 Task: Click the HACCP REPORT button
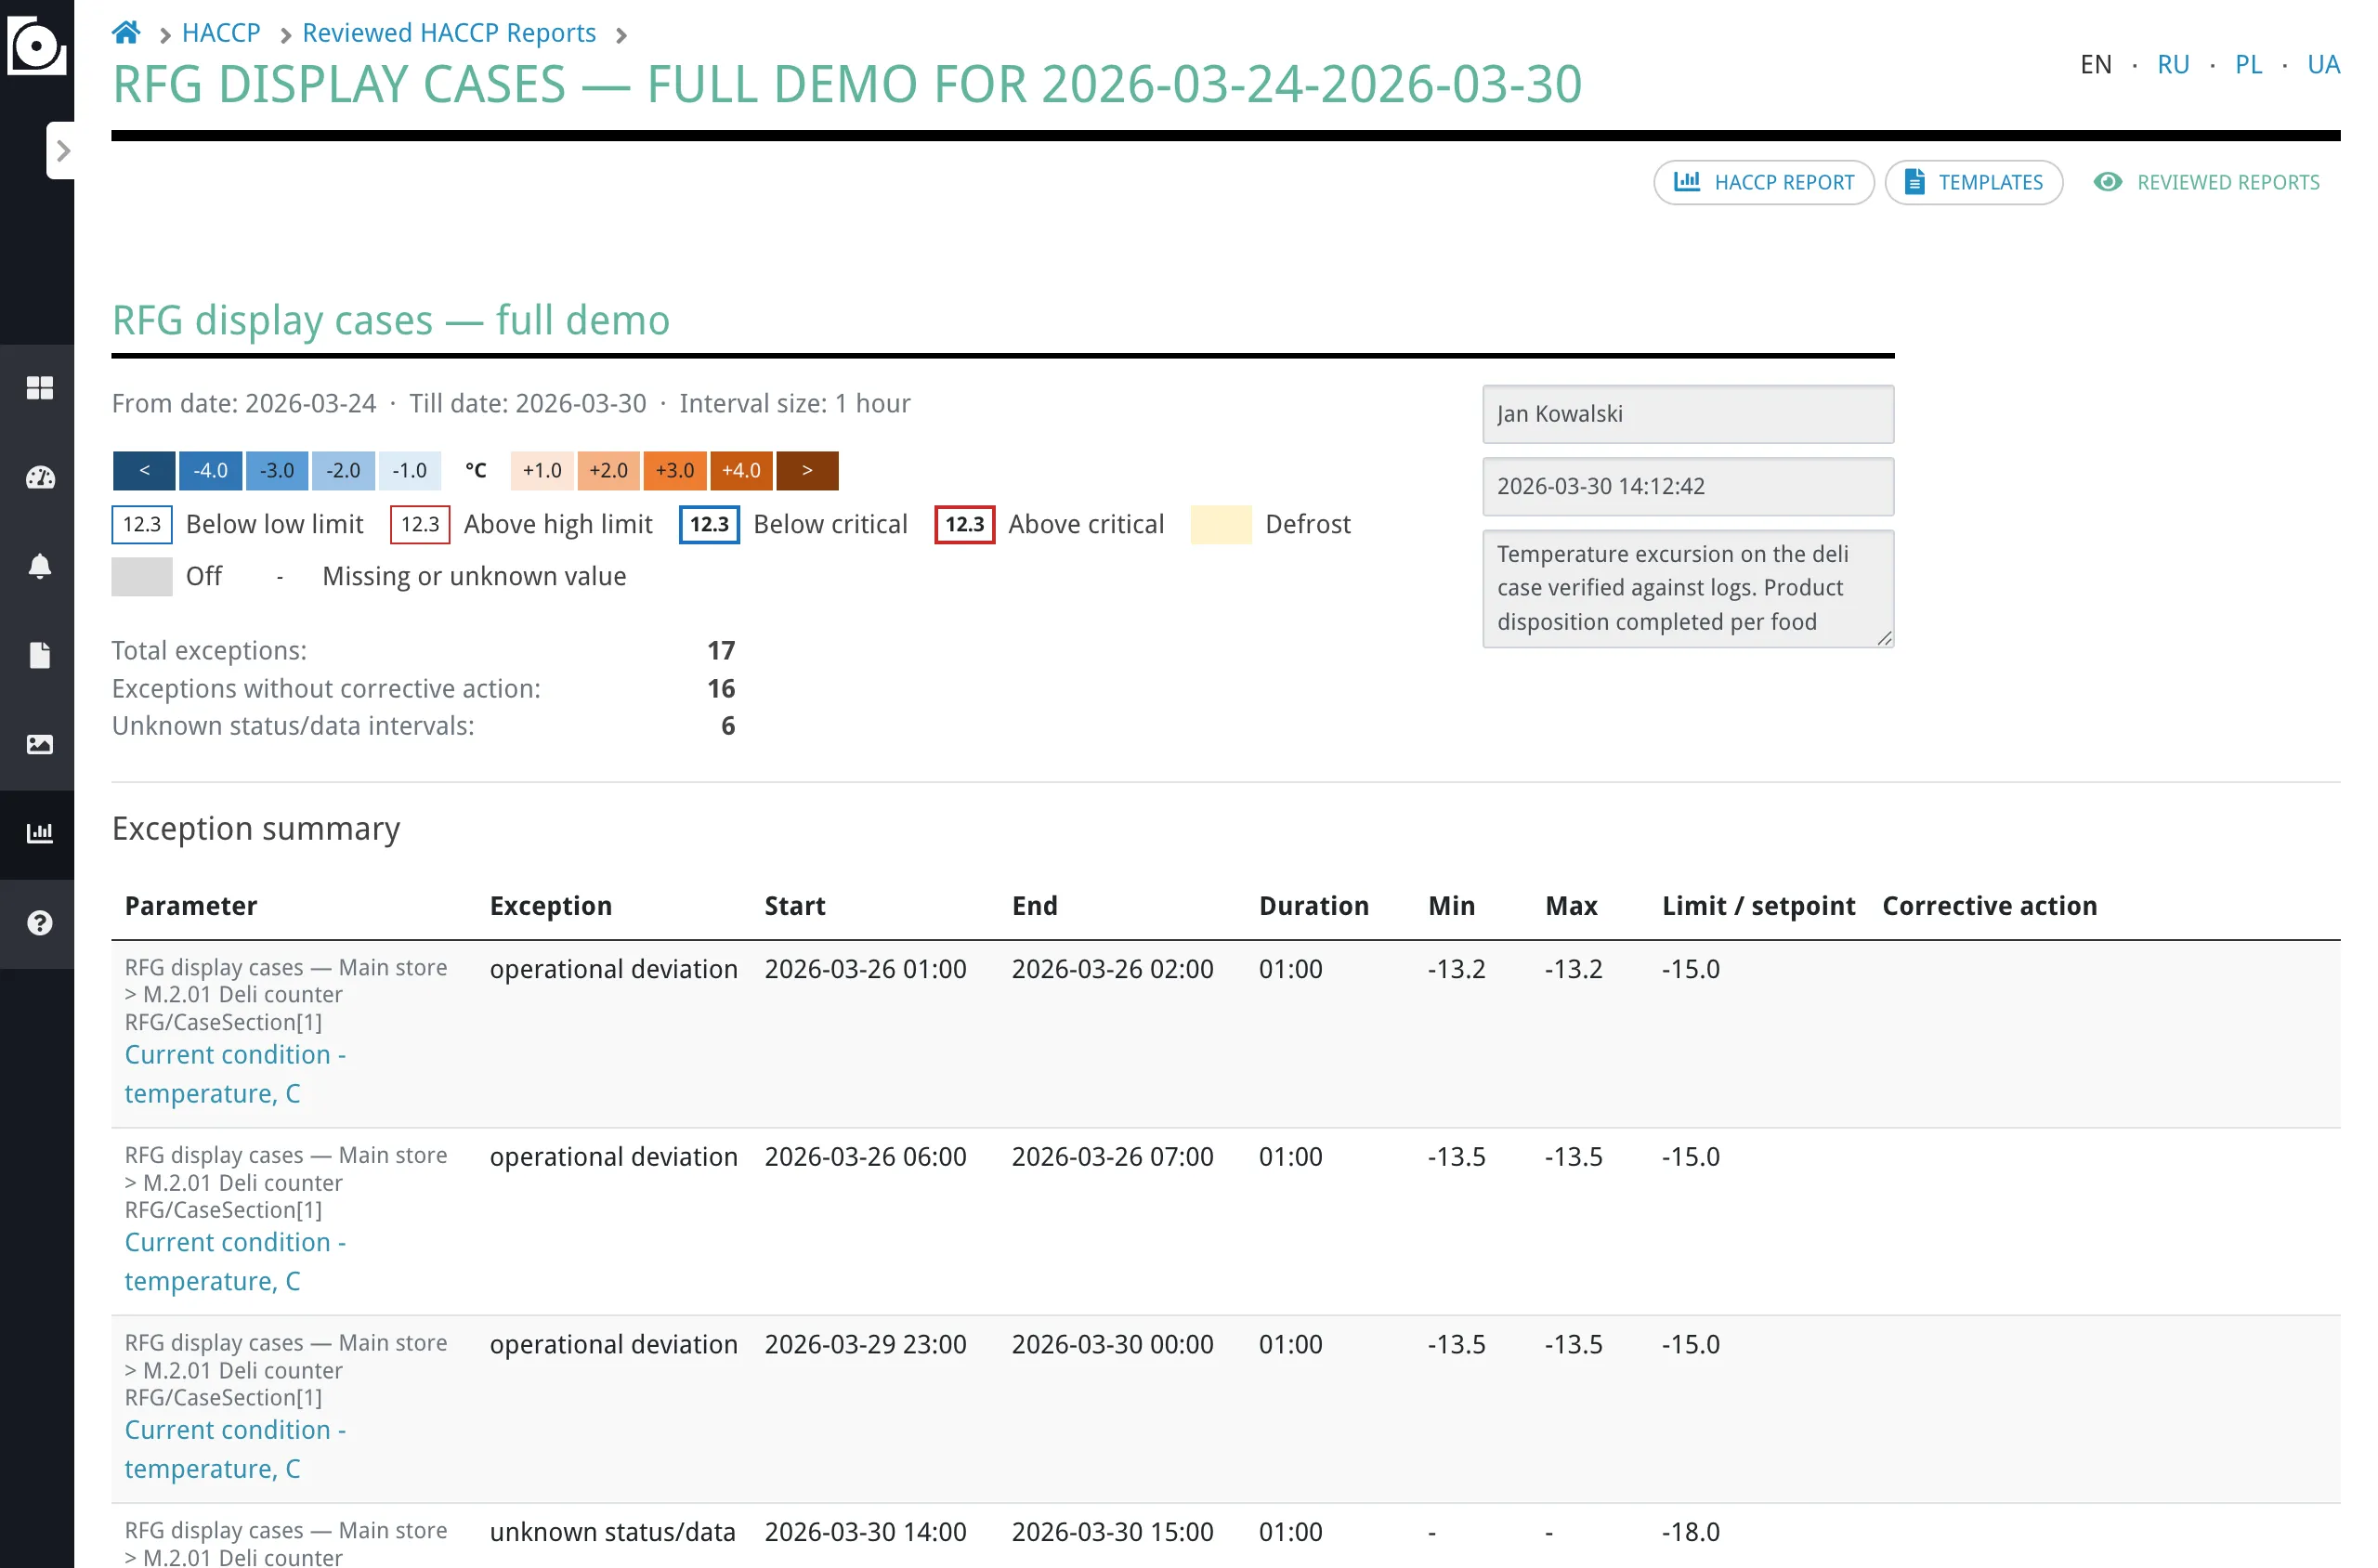pyautogui.click(x=1764, y=183)
